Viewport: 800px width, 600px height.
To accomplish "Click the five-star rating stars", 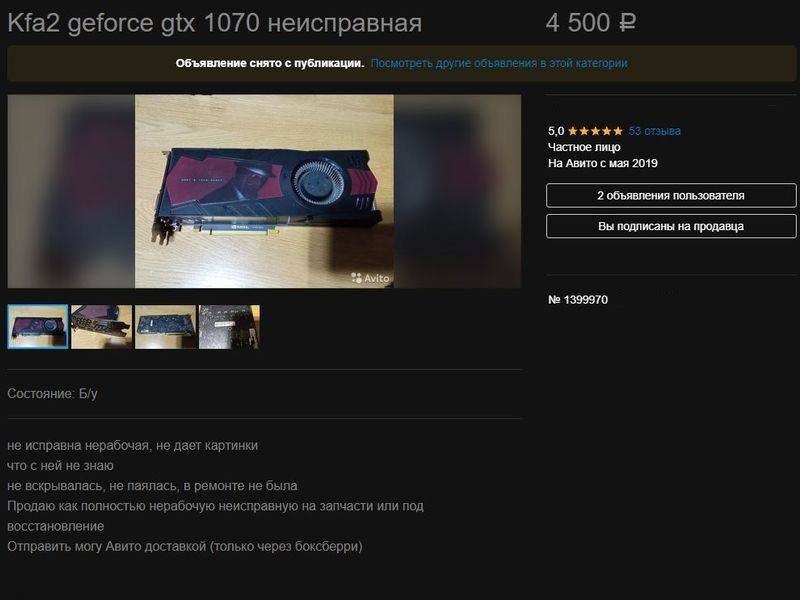I will pyautogui.click(x=595, y=131).
